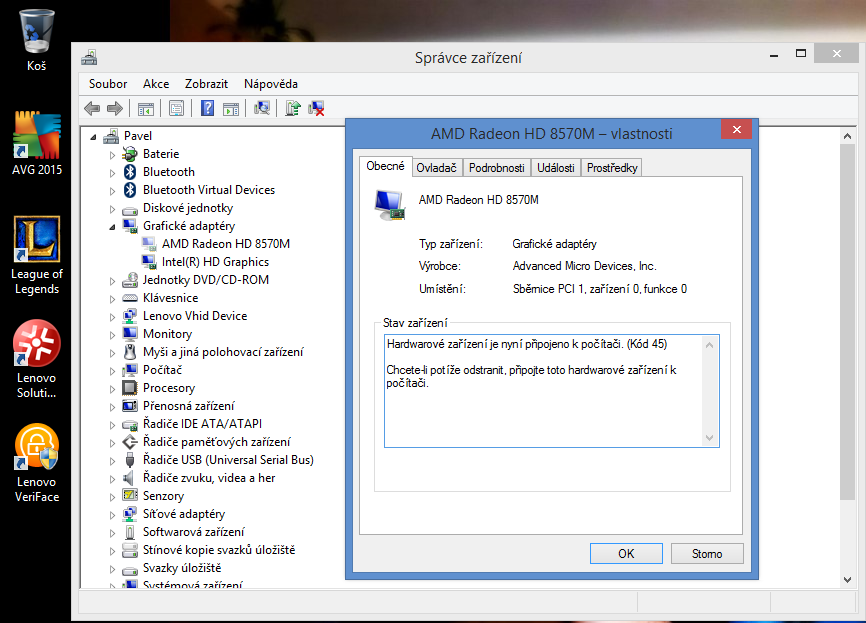Click the device status box scroll-down arrow
The height and width of the screenshot is (623, 866).
[710, 438]
